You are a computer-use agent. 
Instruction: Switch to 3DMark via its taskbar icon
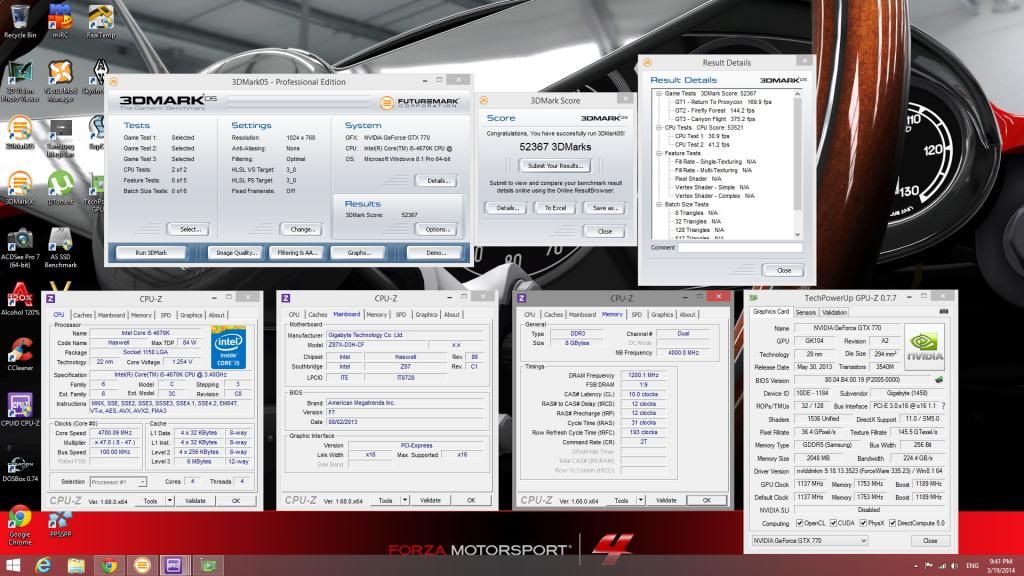point(142,565)
